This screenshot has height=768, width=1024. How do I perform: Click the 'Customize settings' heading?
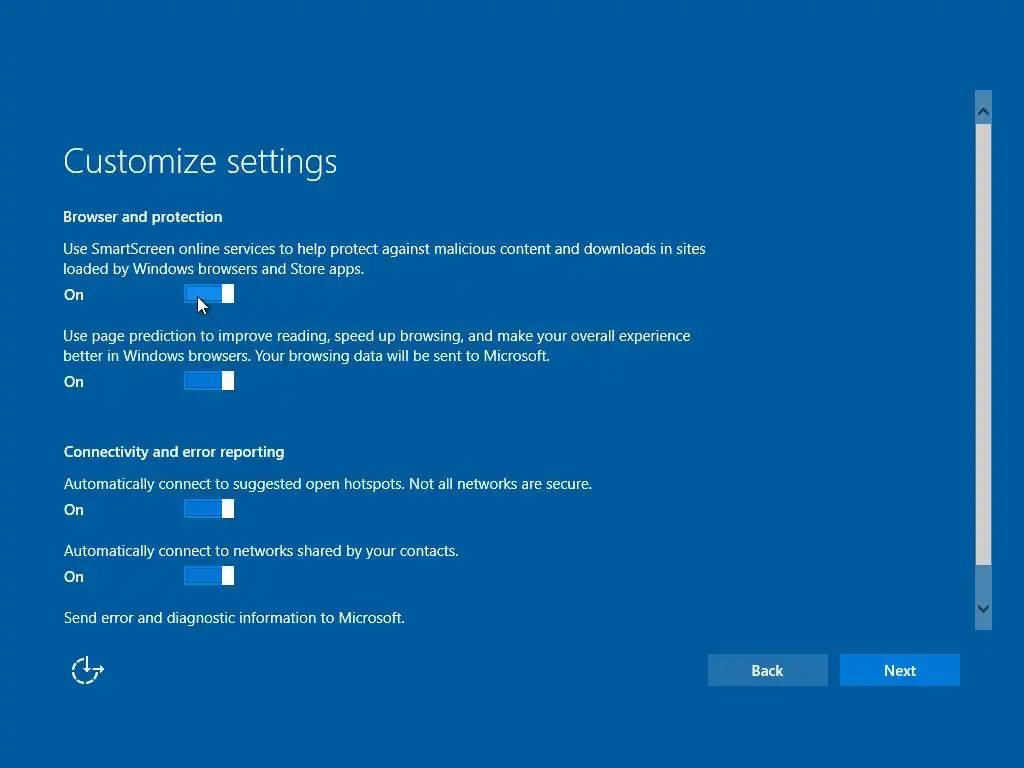[200, 161]
